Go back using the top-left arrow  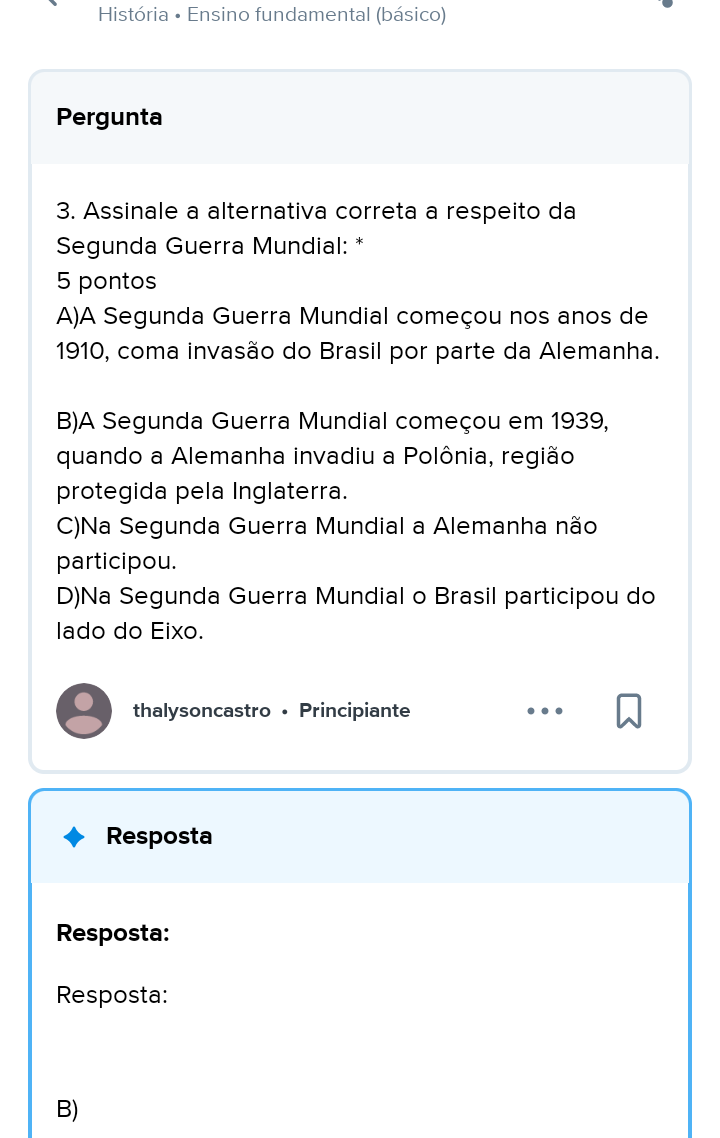[52, 3]
